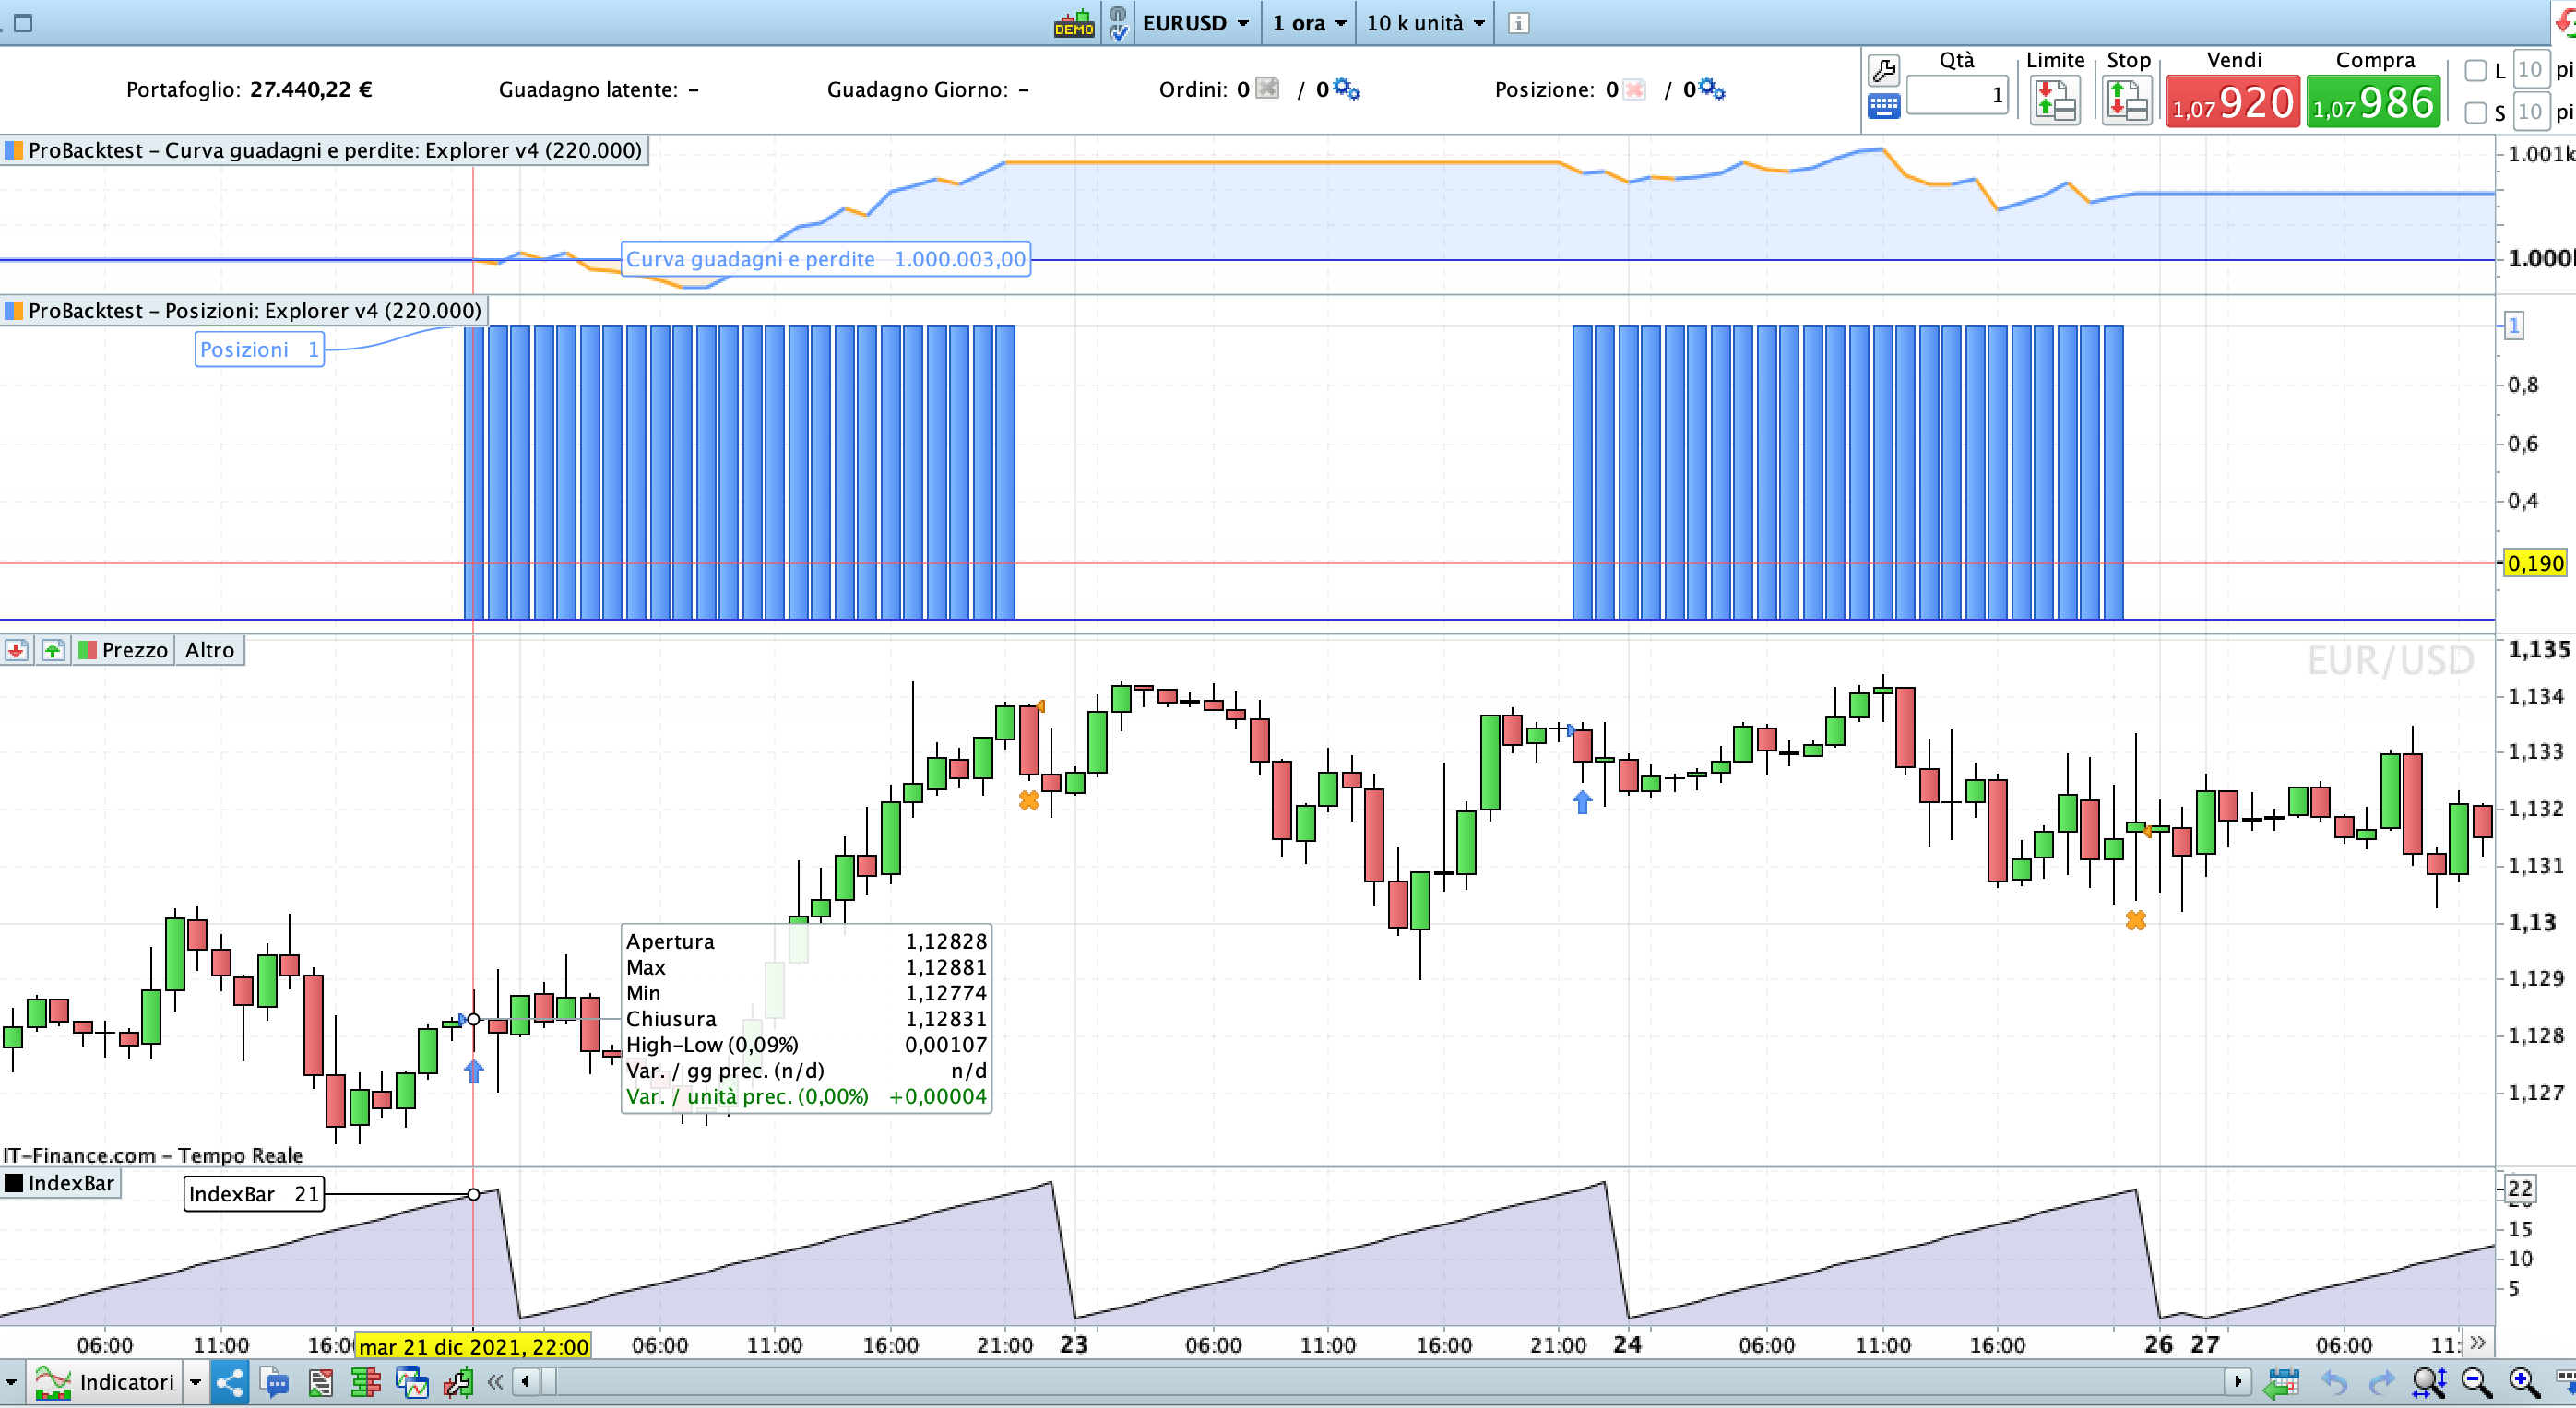The image size is (2576, 1408).
Task: Open the EURUSD instrument dropdown
Action: [1195, 23]
